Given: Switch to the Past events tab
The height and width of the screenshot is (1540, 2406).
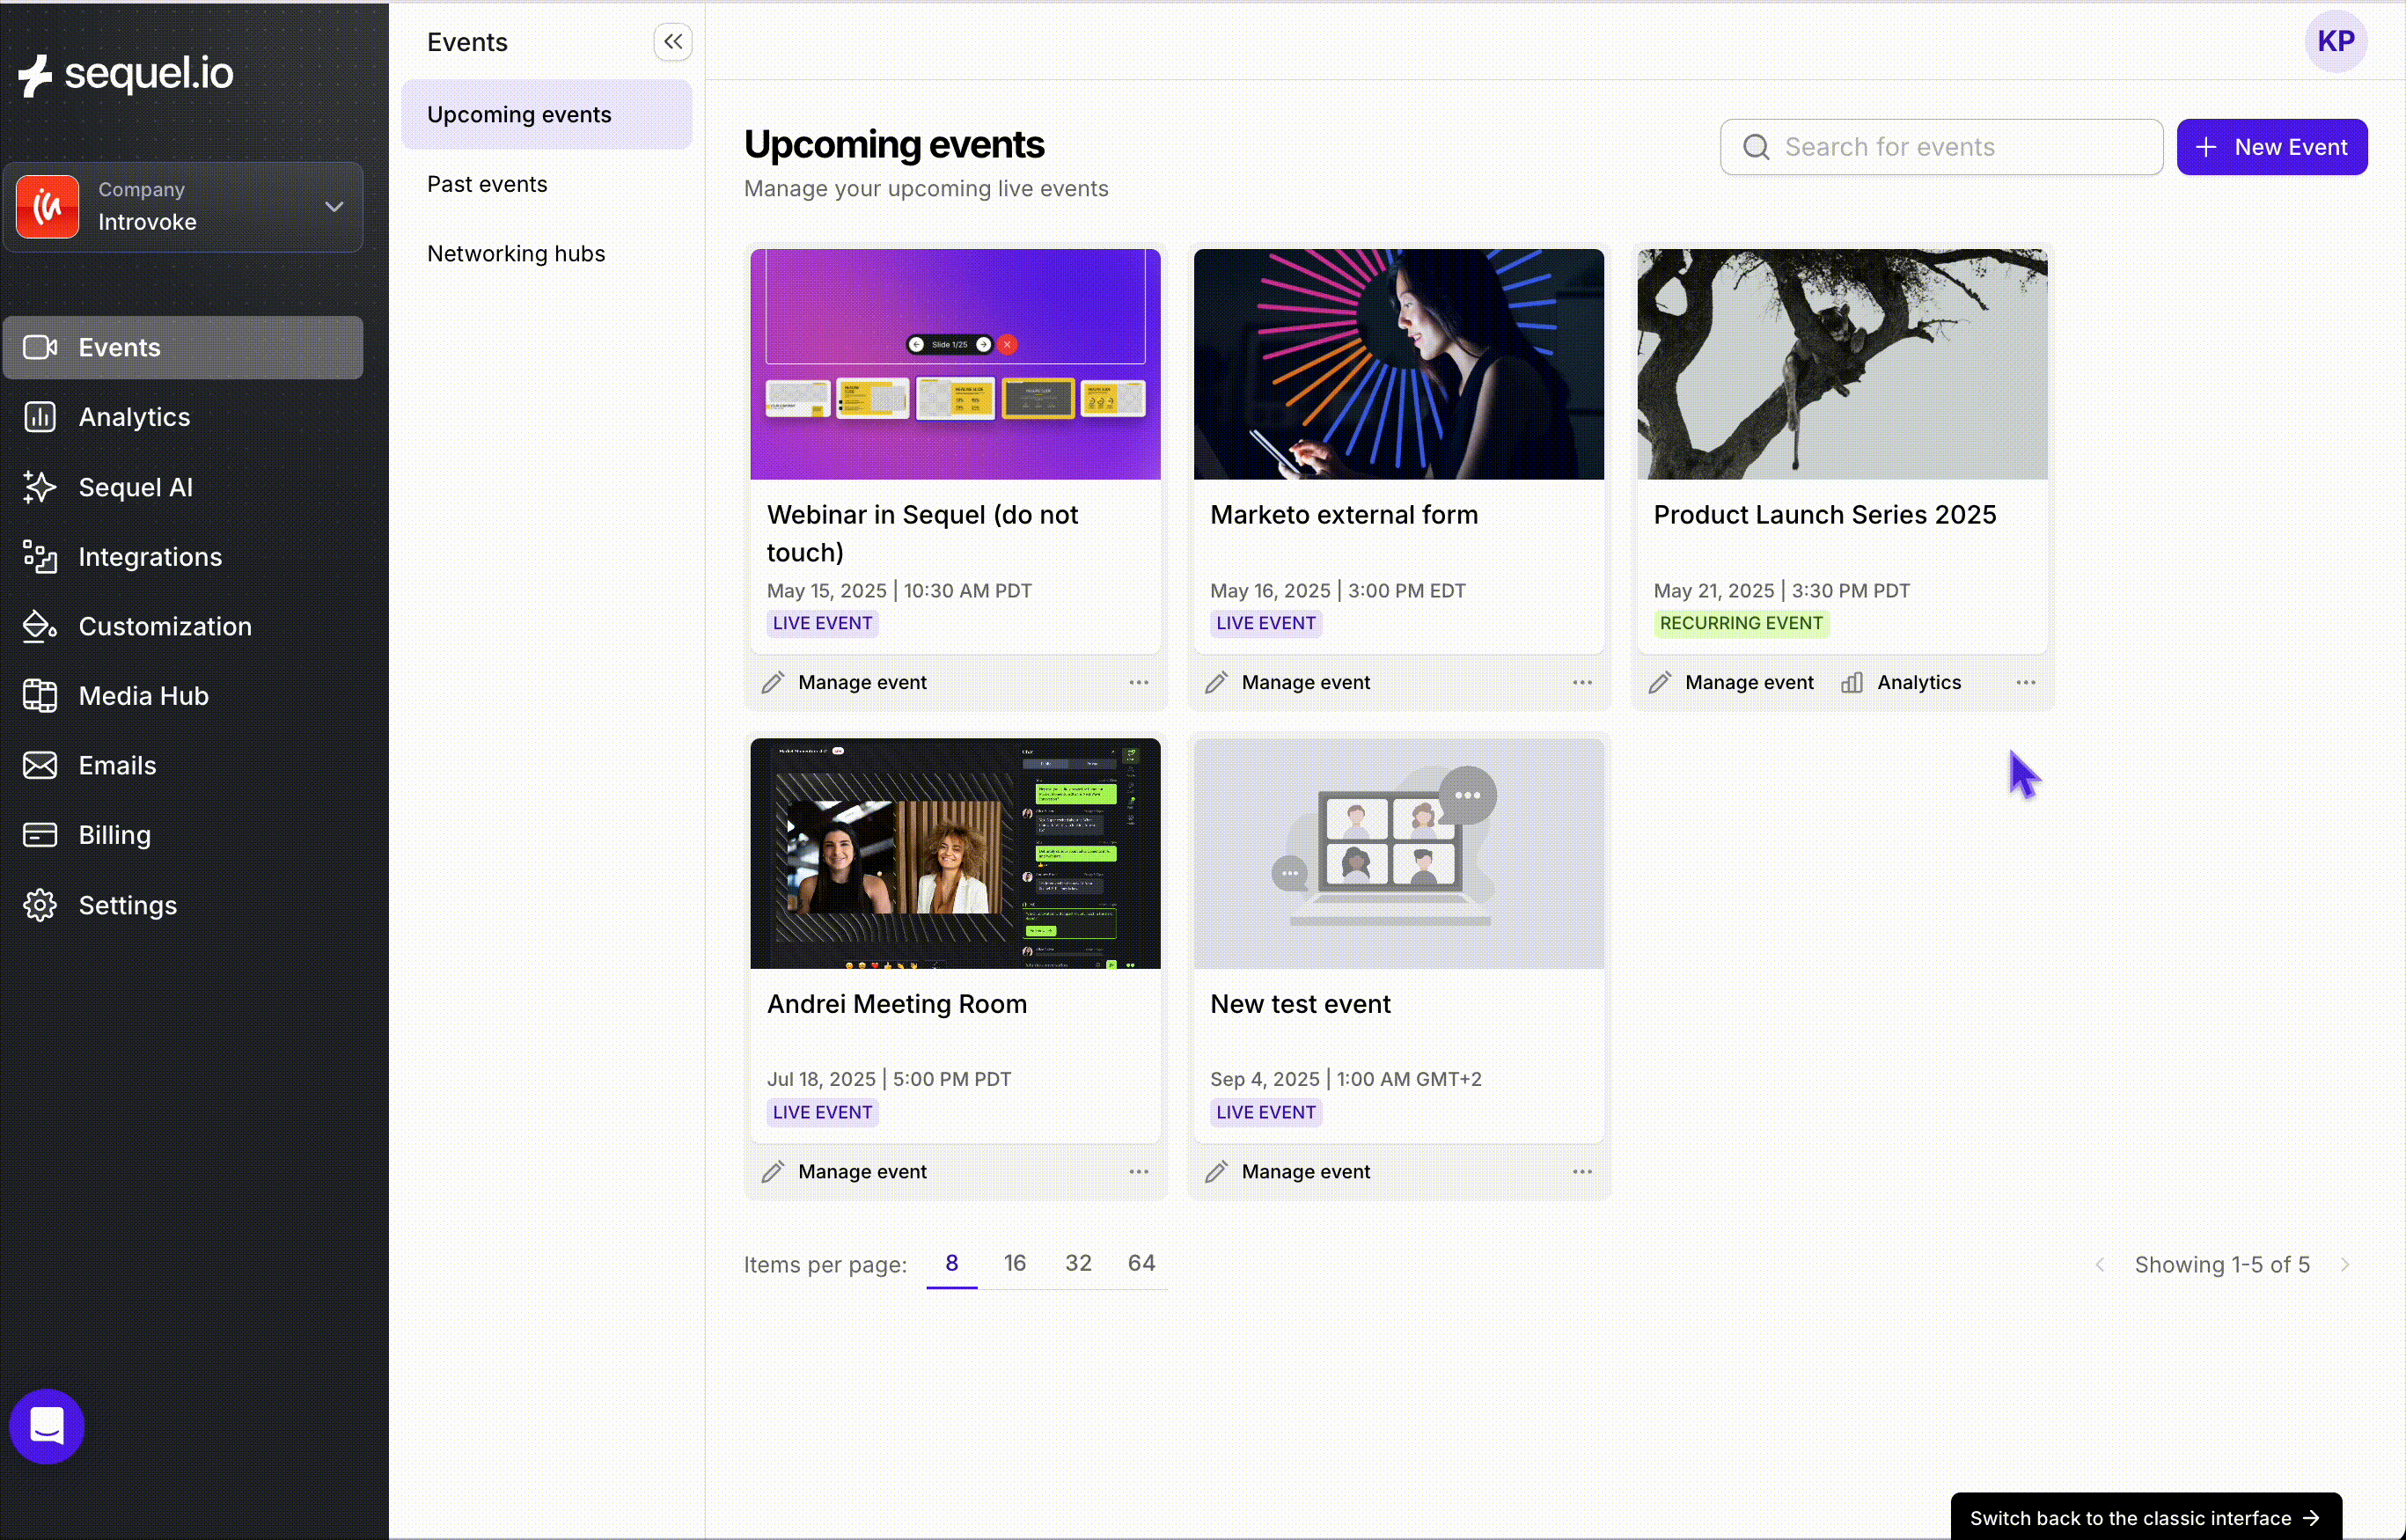Looking at the screenshot, I should pyautogui.click(x=487, y=183).
